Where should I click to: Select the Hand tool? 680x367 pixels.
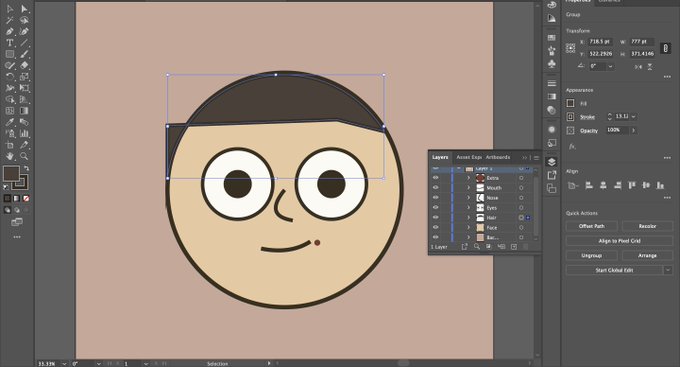10,156
